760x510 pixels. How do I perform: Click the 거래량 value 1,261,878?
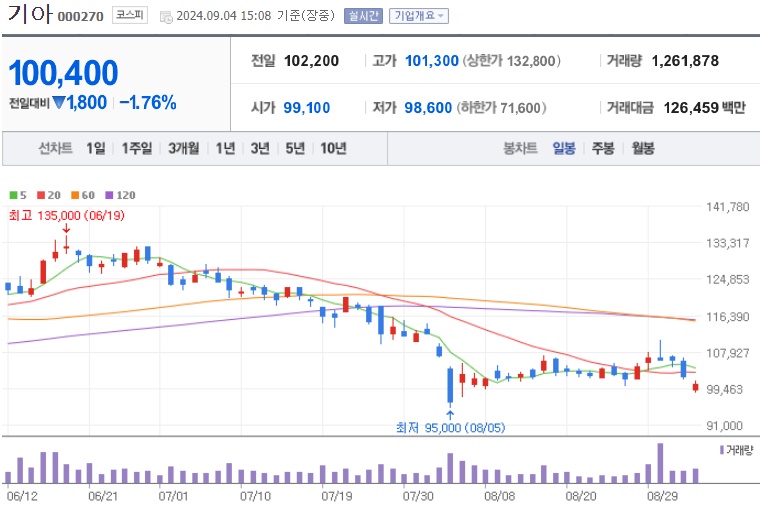point(685,61)
